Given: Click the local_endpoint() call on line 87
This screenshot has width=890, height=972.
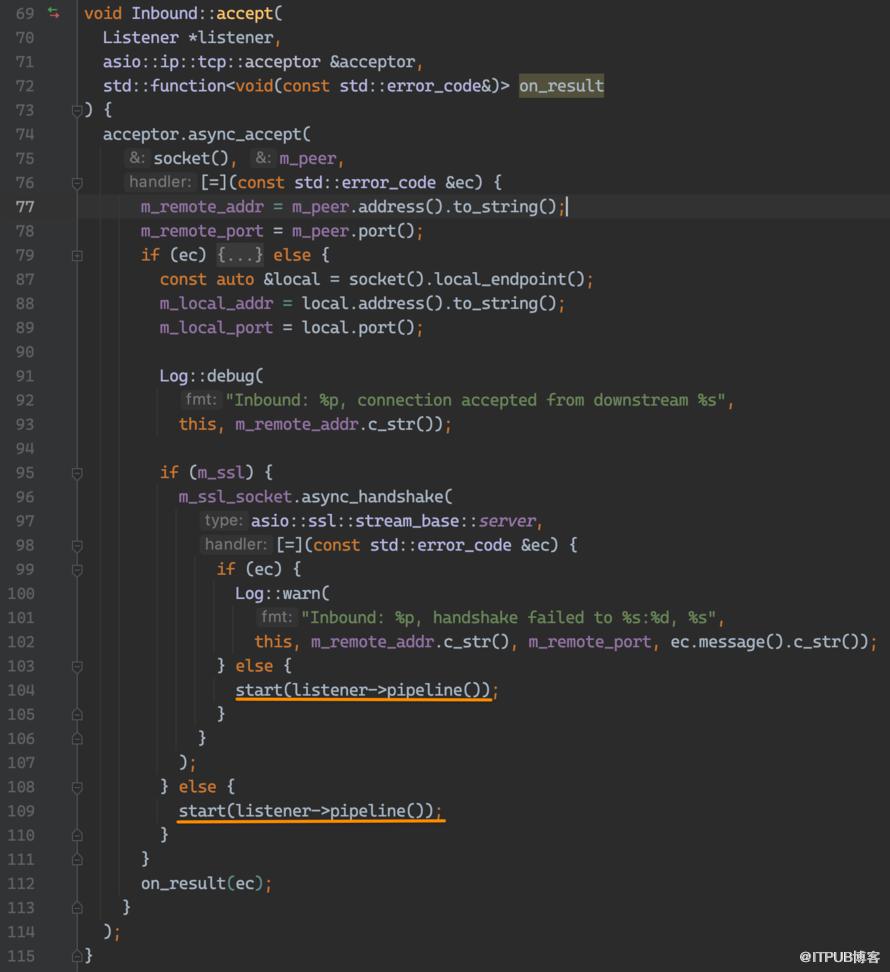Looking at the screenshot, I should tap(509, 279).
